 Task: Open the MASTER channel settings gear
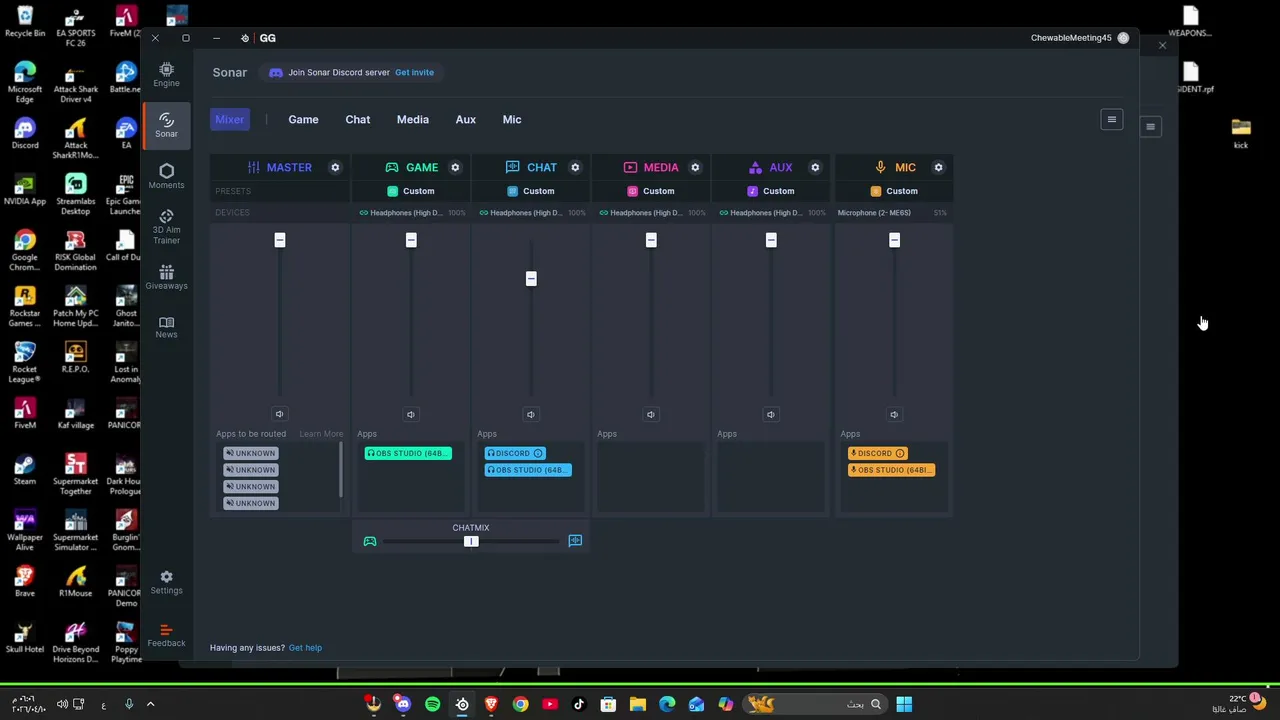tap(335, 167)
